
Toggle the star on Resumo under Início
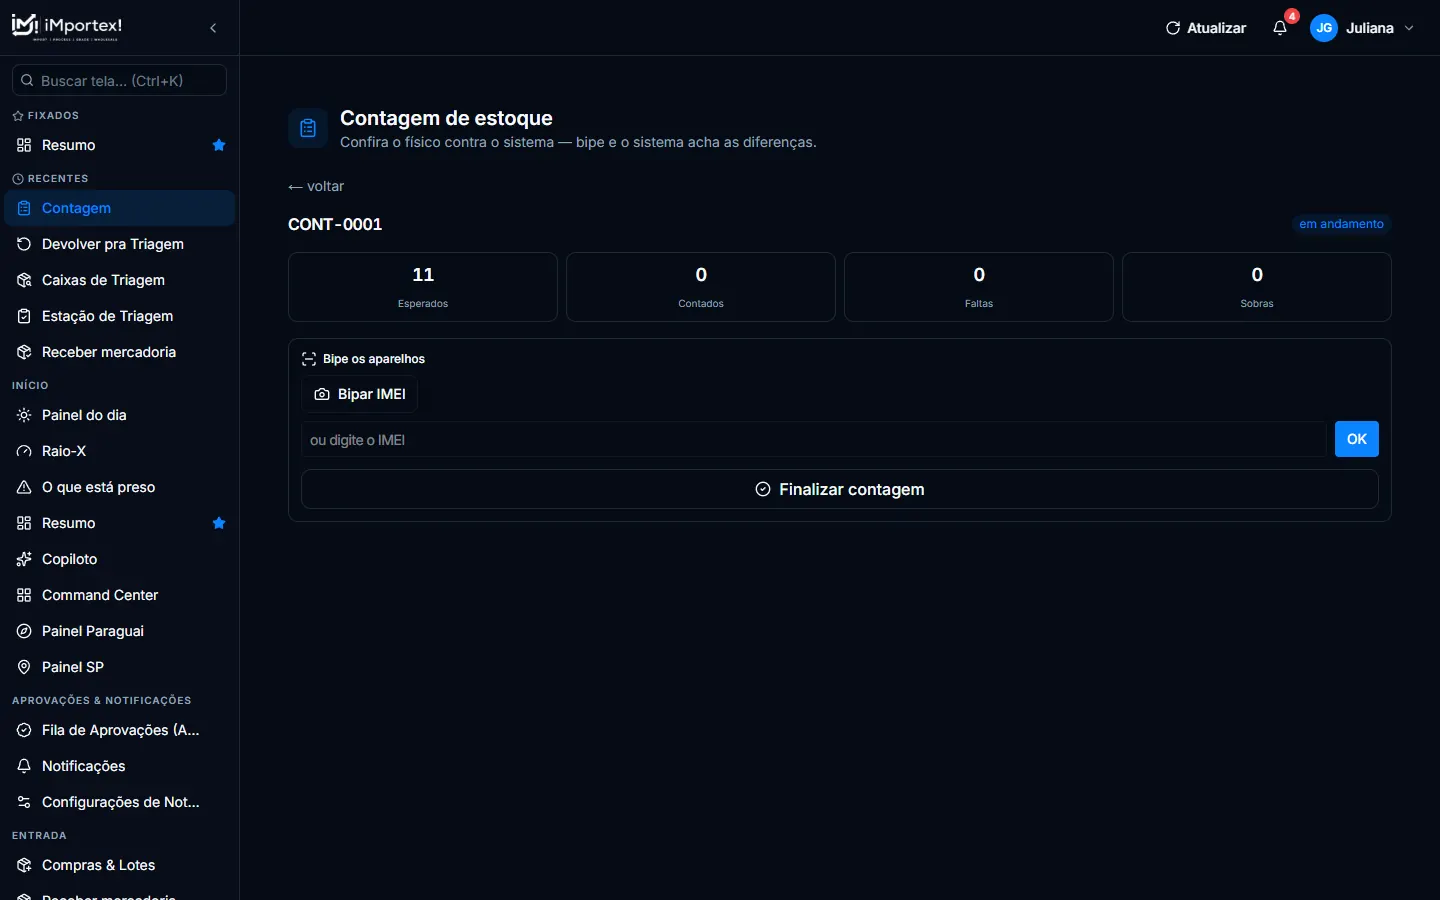pyautogui.click(x=219, y=523)
